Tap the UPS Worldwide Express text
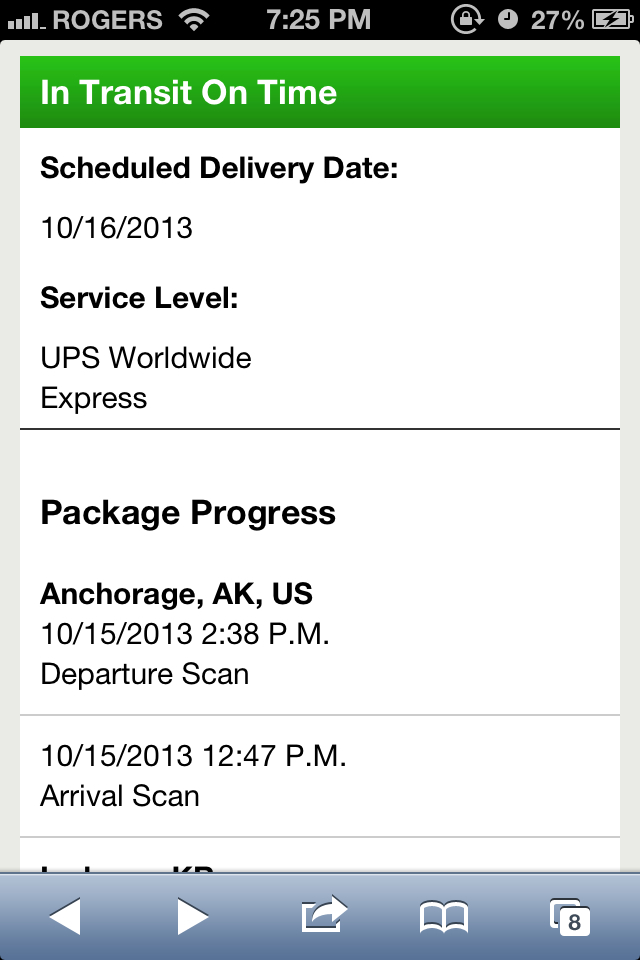The image size is (640, 960). pyautogui.click(x=146, y=377)
